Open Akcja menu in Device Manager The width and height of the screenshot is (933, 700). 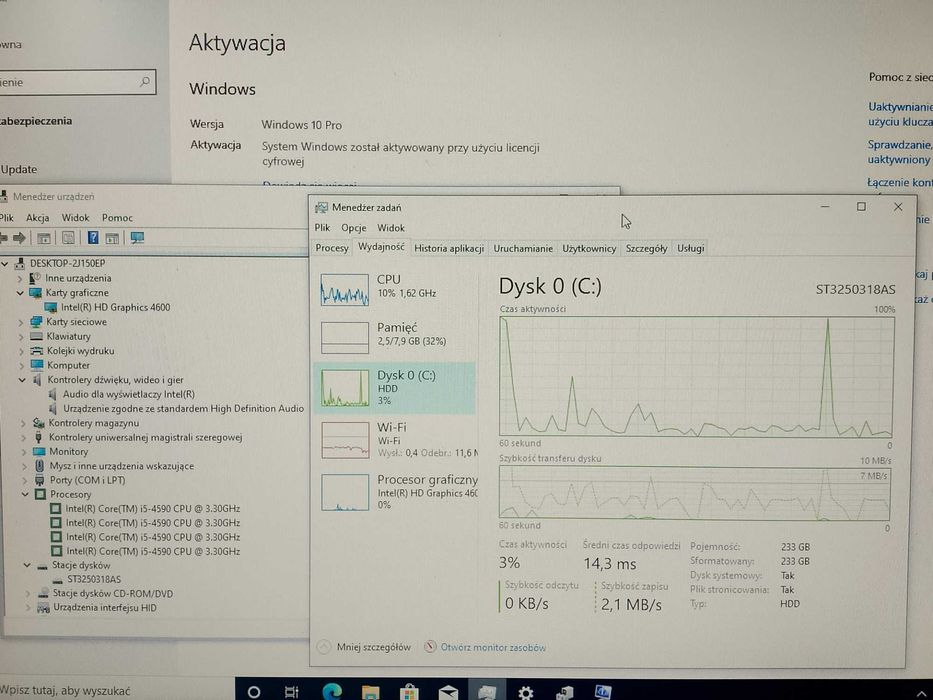click(37, 218)
